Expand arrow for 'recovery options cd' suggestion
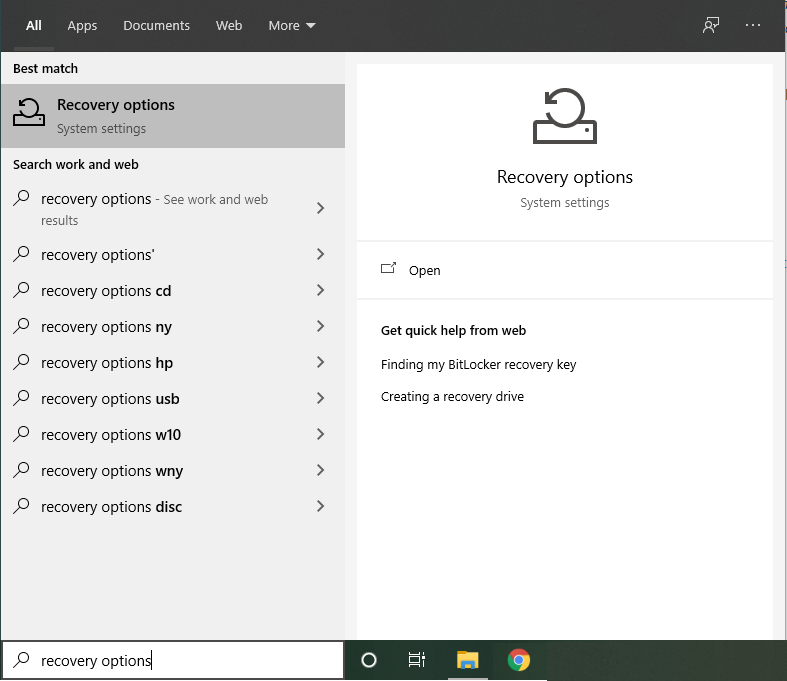This screenshot has width=787, height=681. [320, 291]
